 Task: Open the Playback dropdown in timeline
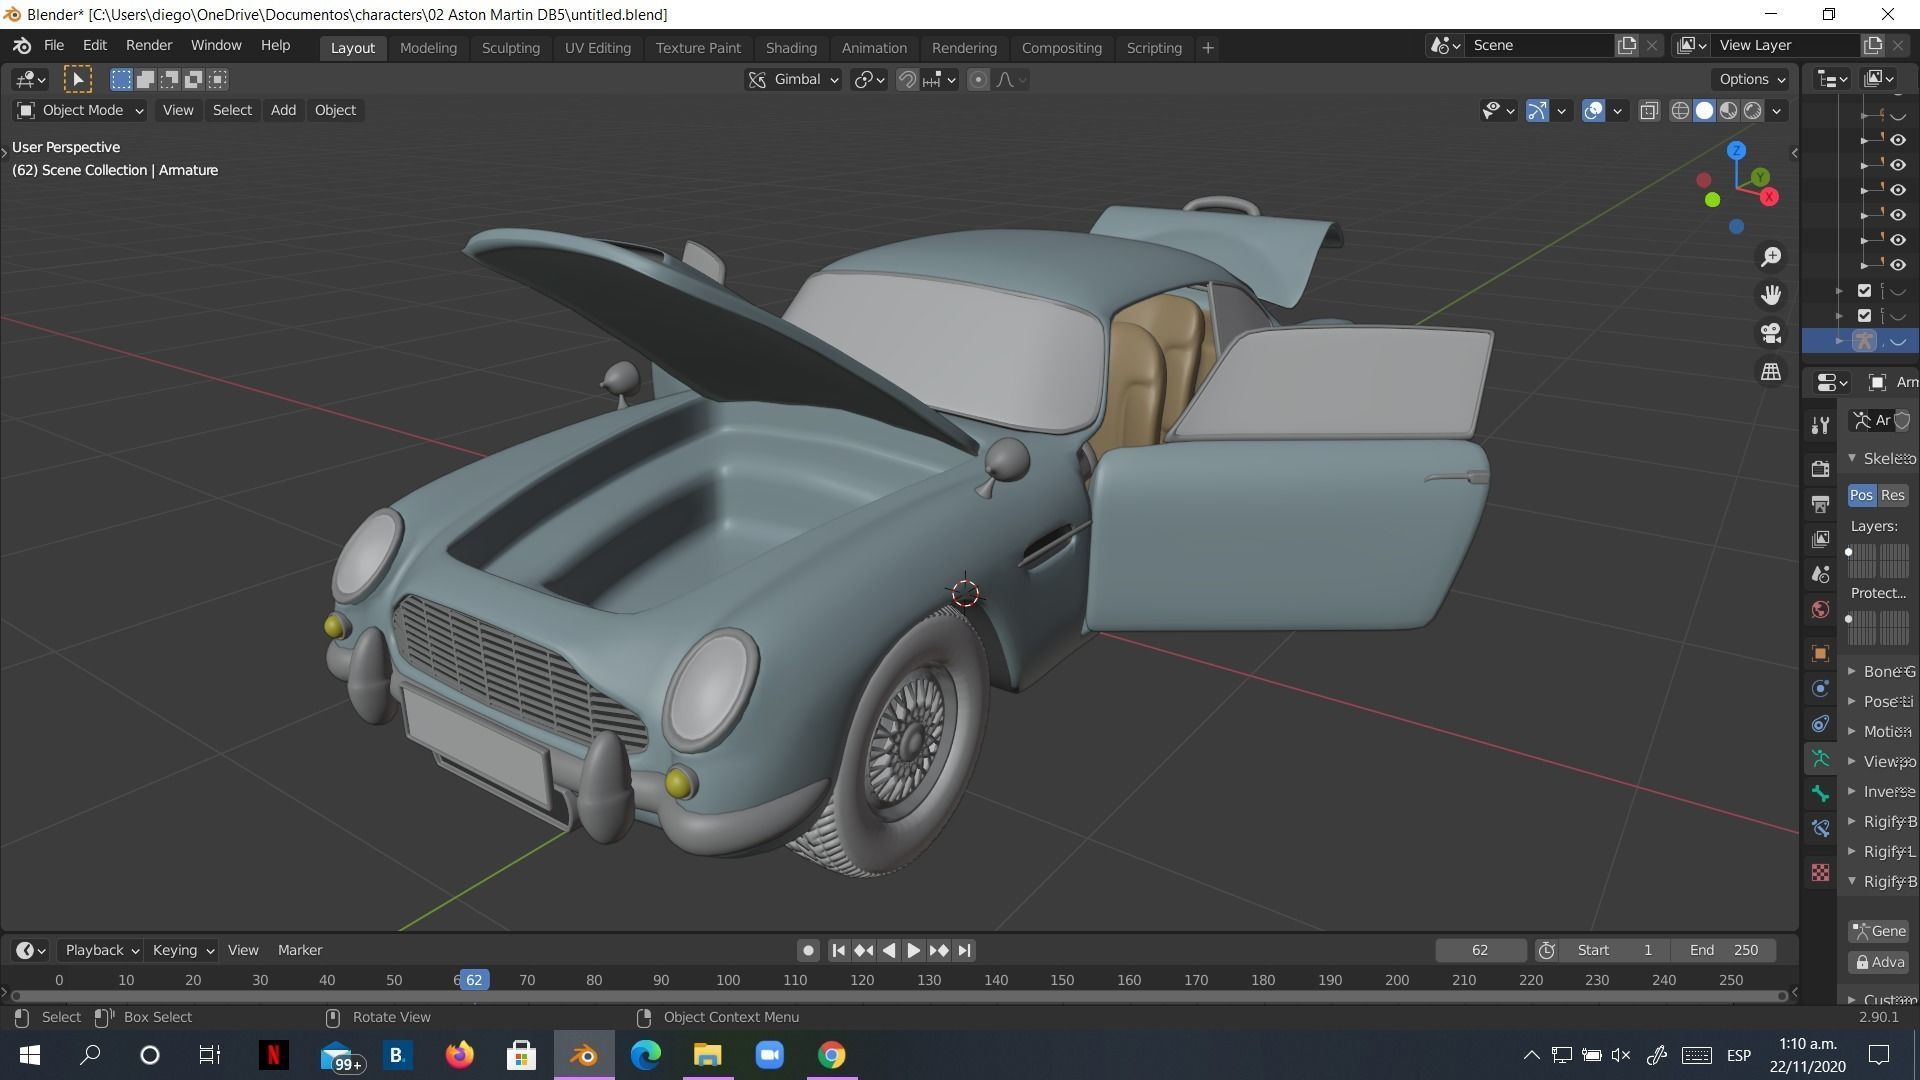(x=101, y=950)
